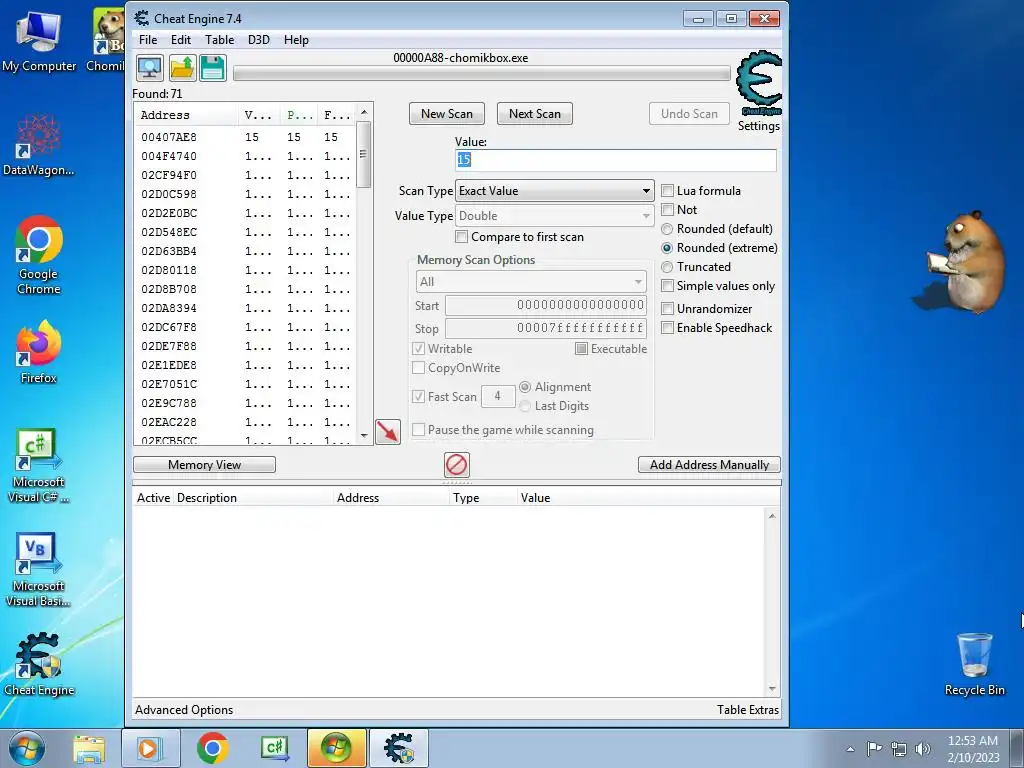Screen dimensions: 1024x768
Task: Open Microsoft Visual C# desktop shortcut
Action: [38, 465]
